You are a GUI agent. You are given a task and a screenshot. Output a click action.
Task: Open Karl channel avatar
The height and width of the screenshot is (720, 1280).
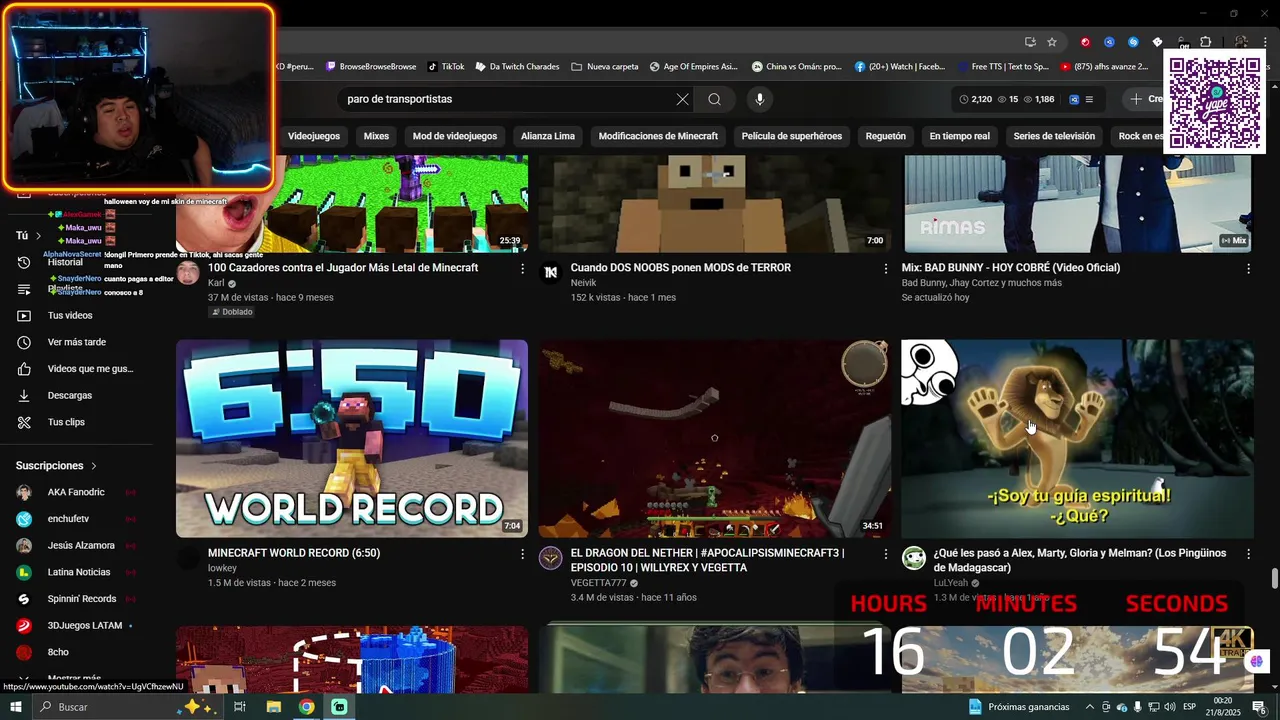pyautogui.click(x=188, y=273)
